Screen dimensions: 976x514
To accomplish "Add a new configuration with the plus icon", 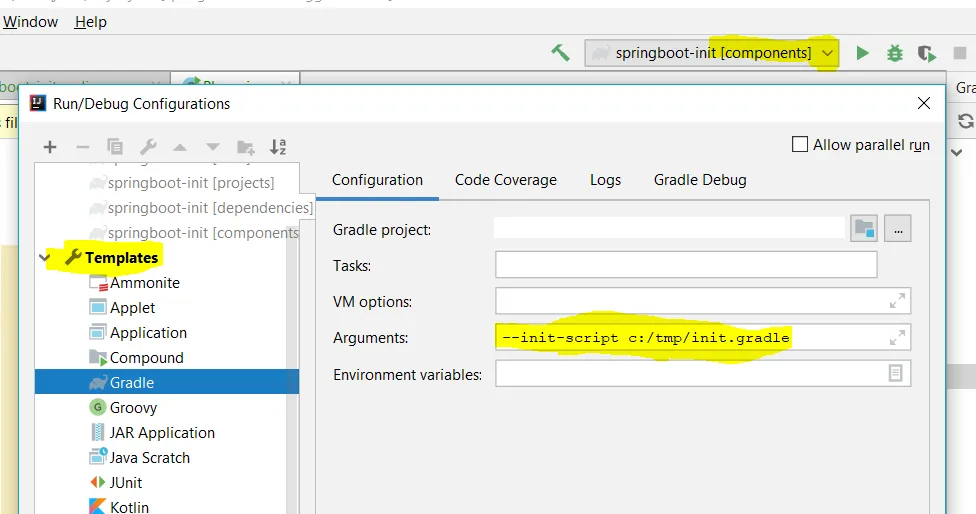I will 50,147.
